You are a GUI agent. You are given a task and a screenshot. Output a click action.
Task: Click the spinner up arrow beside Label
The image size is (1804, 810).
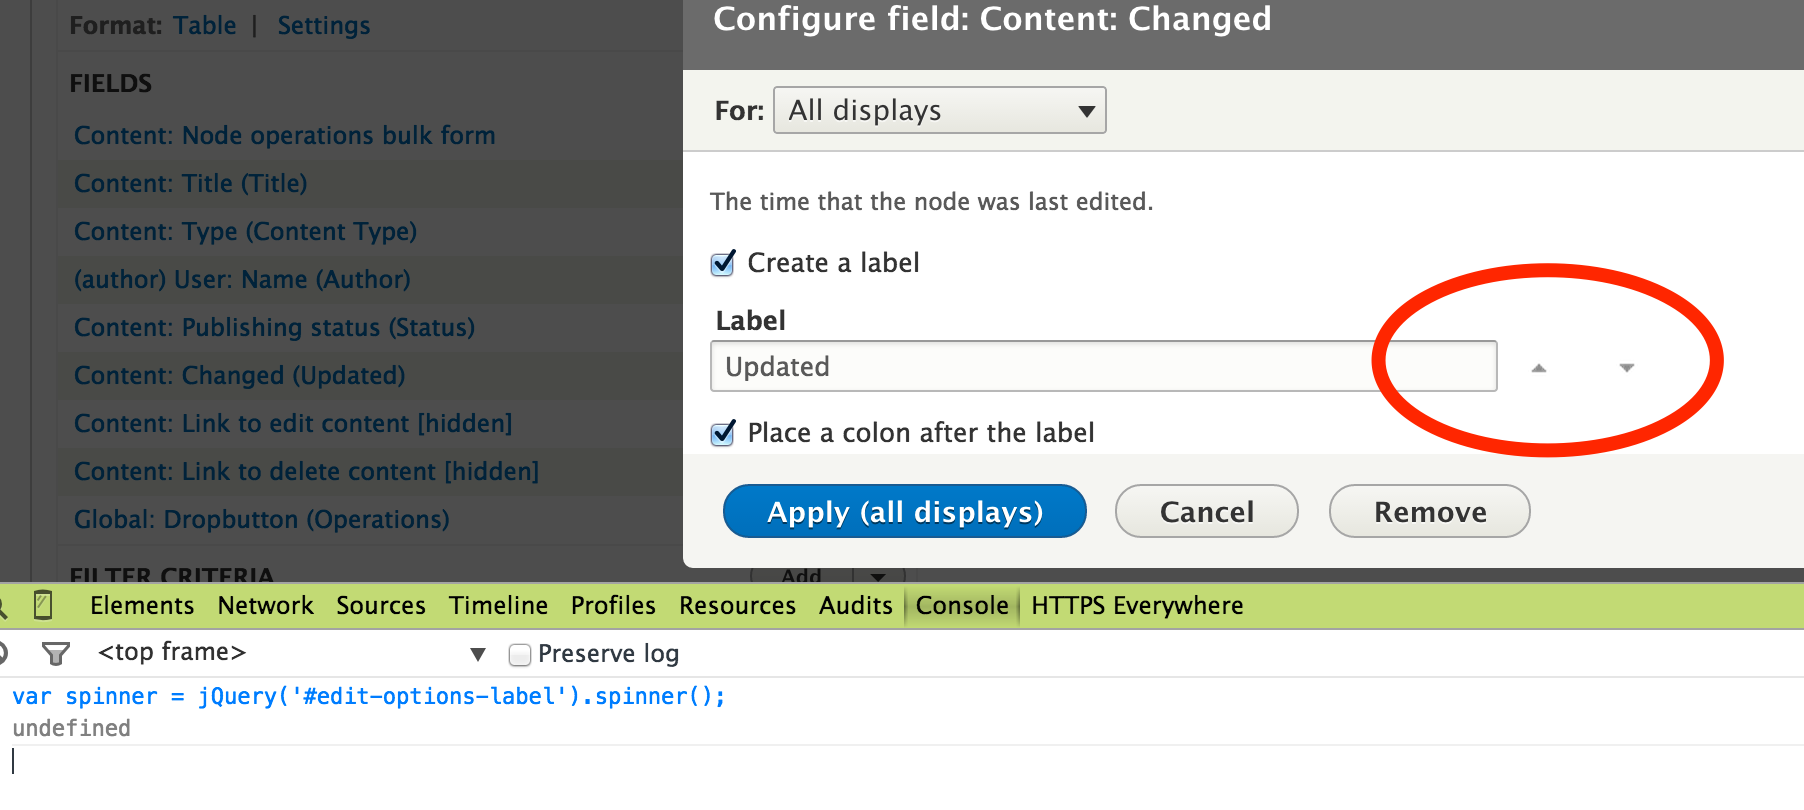click(1539, 368)
